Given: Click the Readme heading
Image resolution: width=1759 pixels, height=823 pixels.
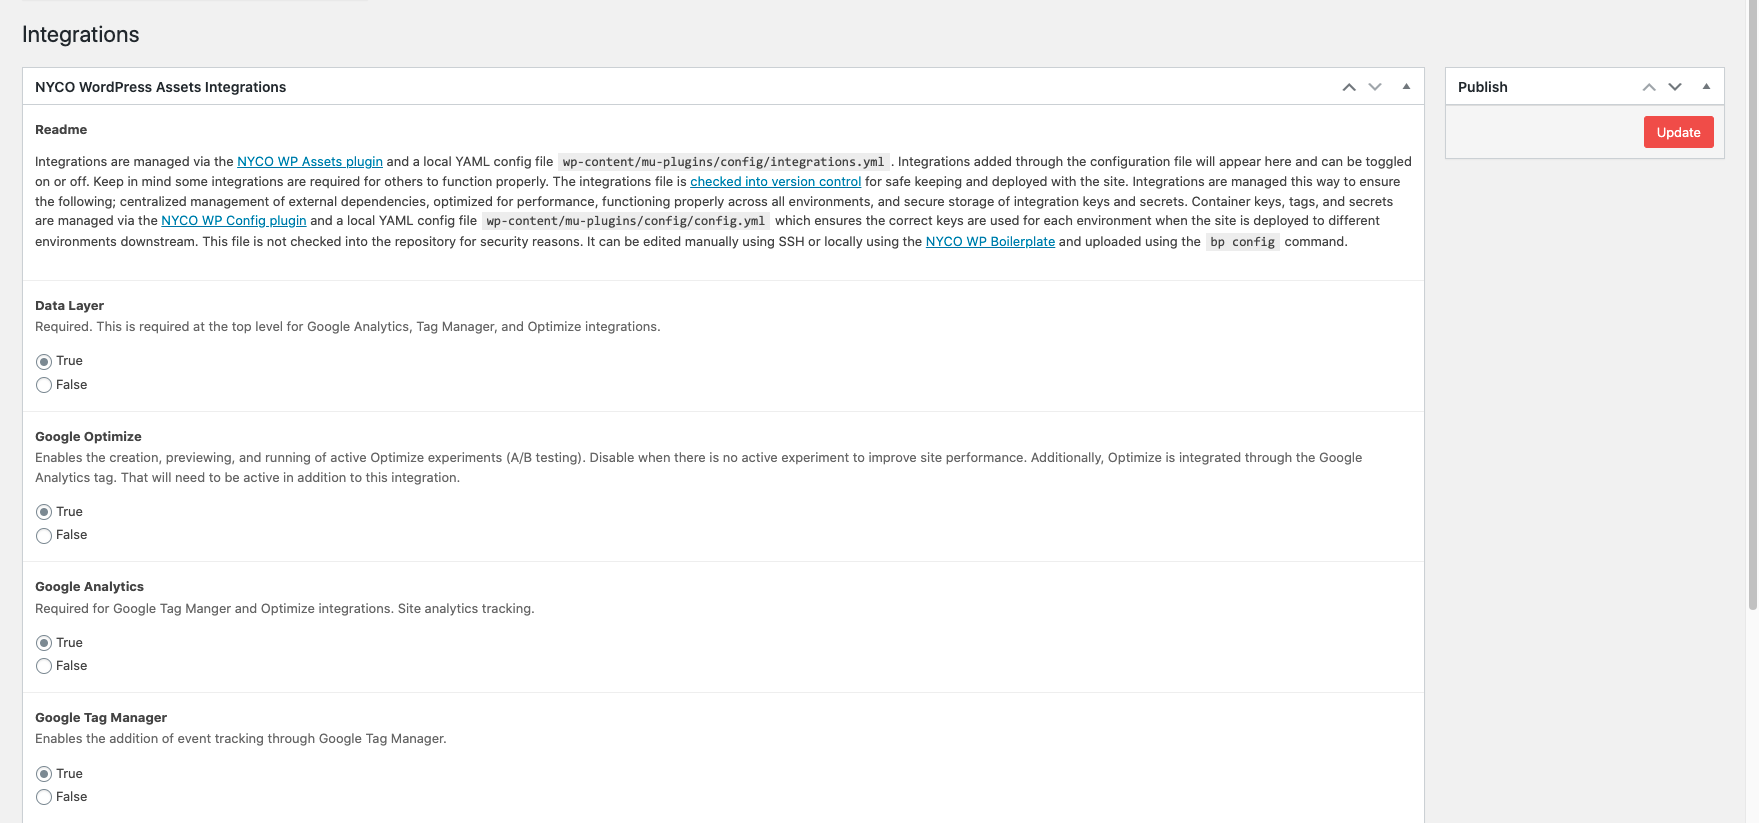Looking at the screenshot, I should tap(61, 129).
